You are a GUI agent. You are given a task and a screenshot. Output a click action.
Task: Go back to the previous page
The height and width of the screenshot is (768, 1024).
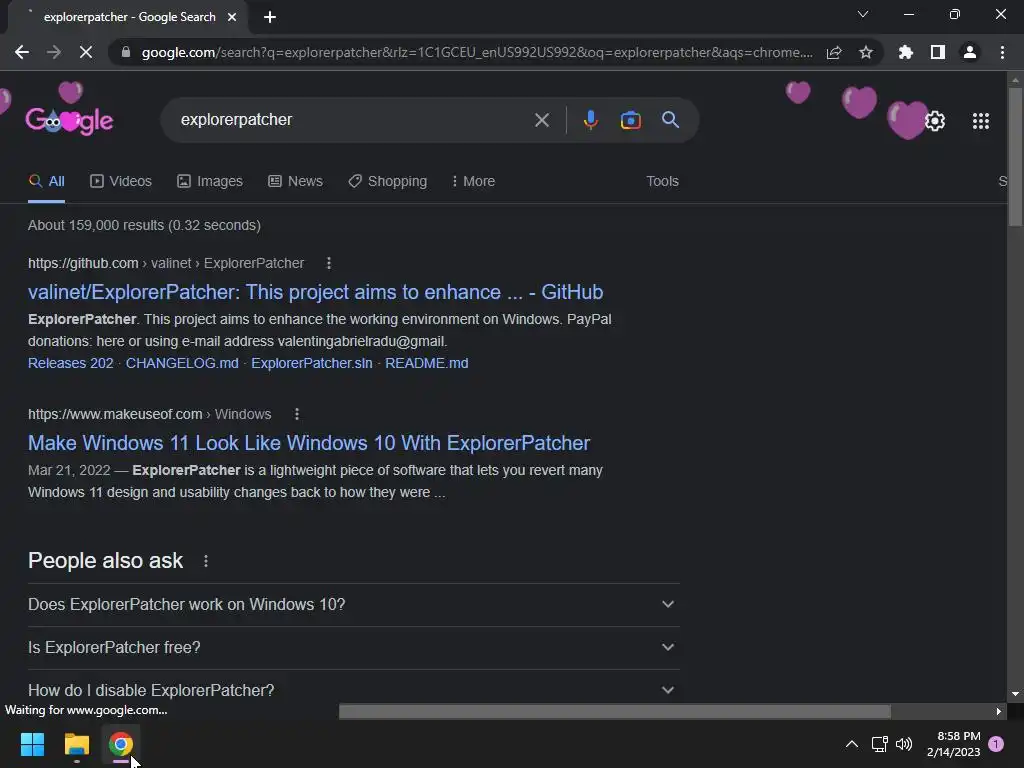tap(22, 52)
